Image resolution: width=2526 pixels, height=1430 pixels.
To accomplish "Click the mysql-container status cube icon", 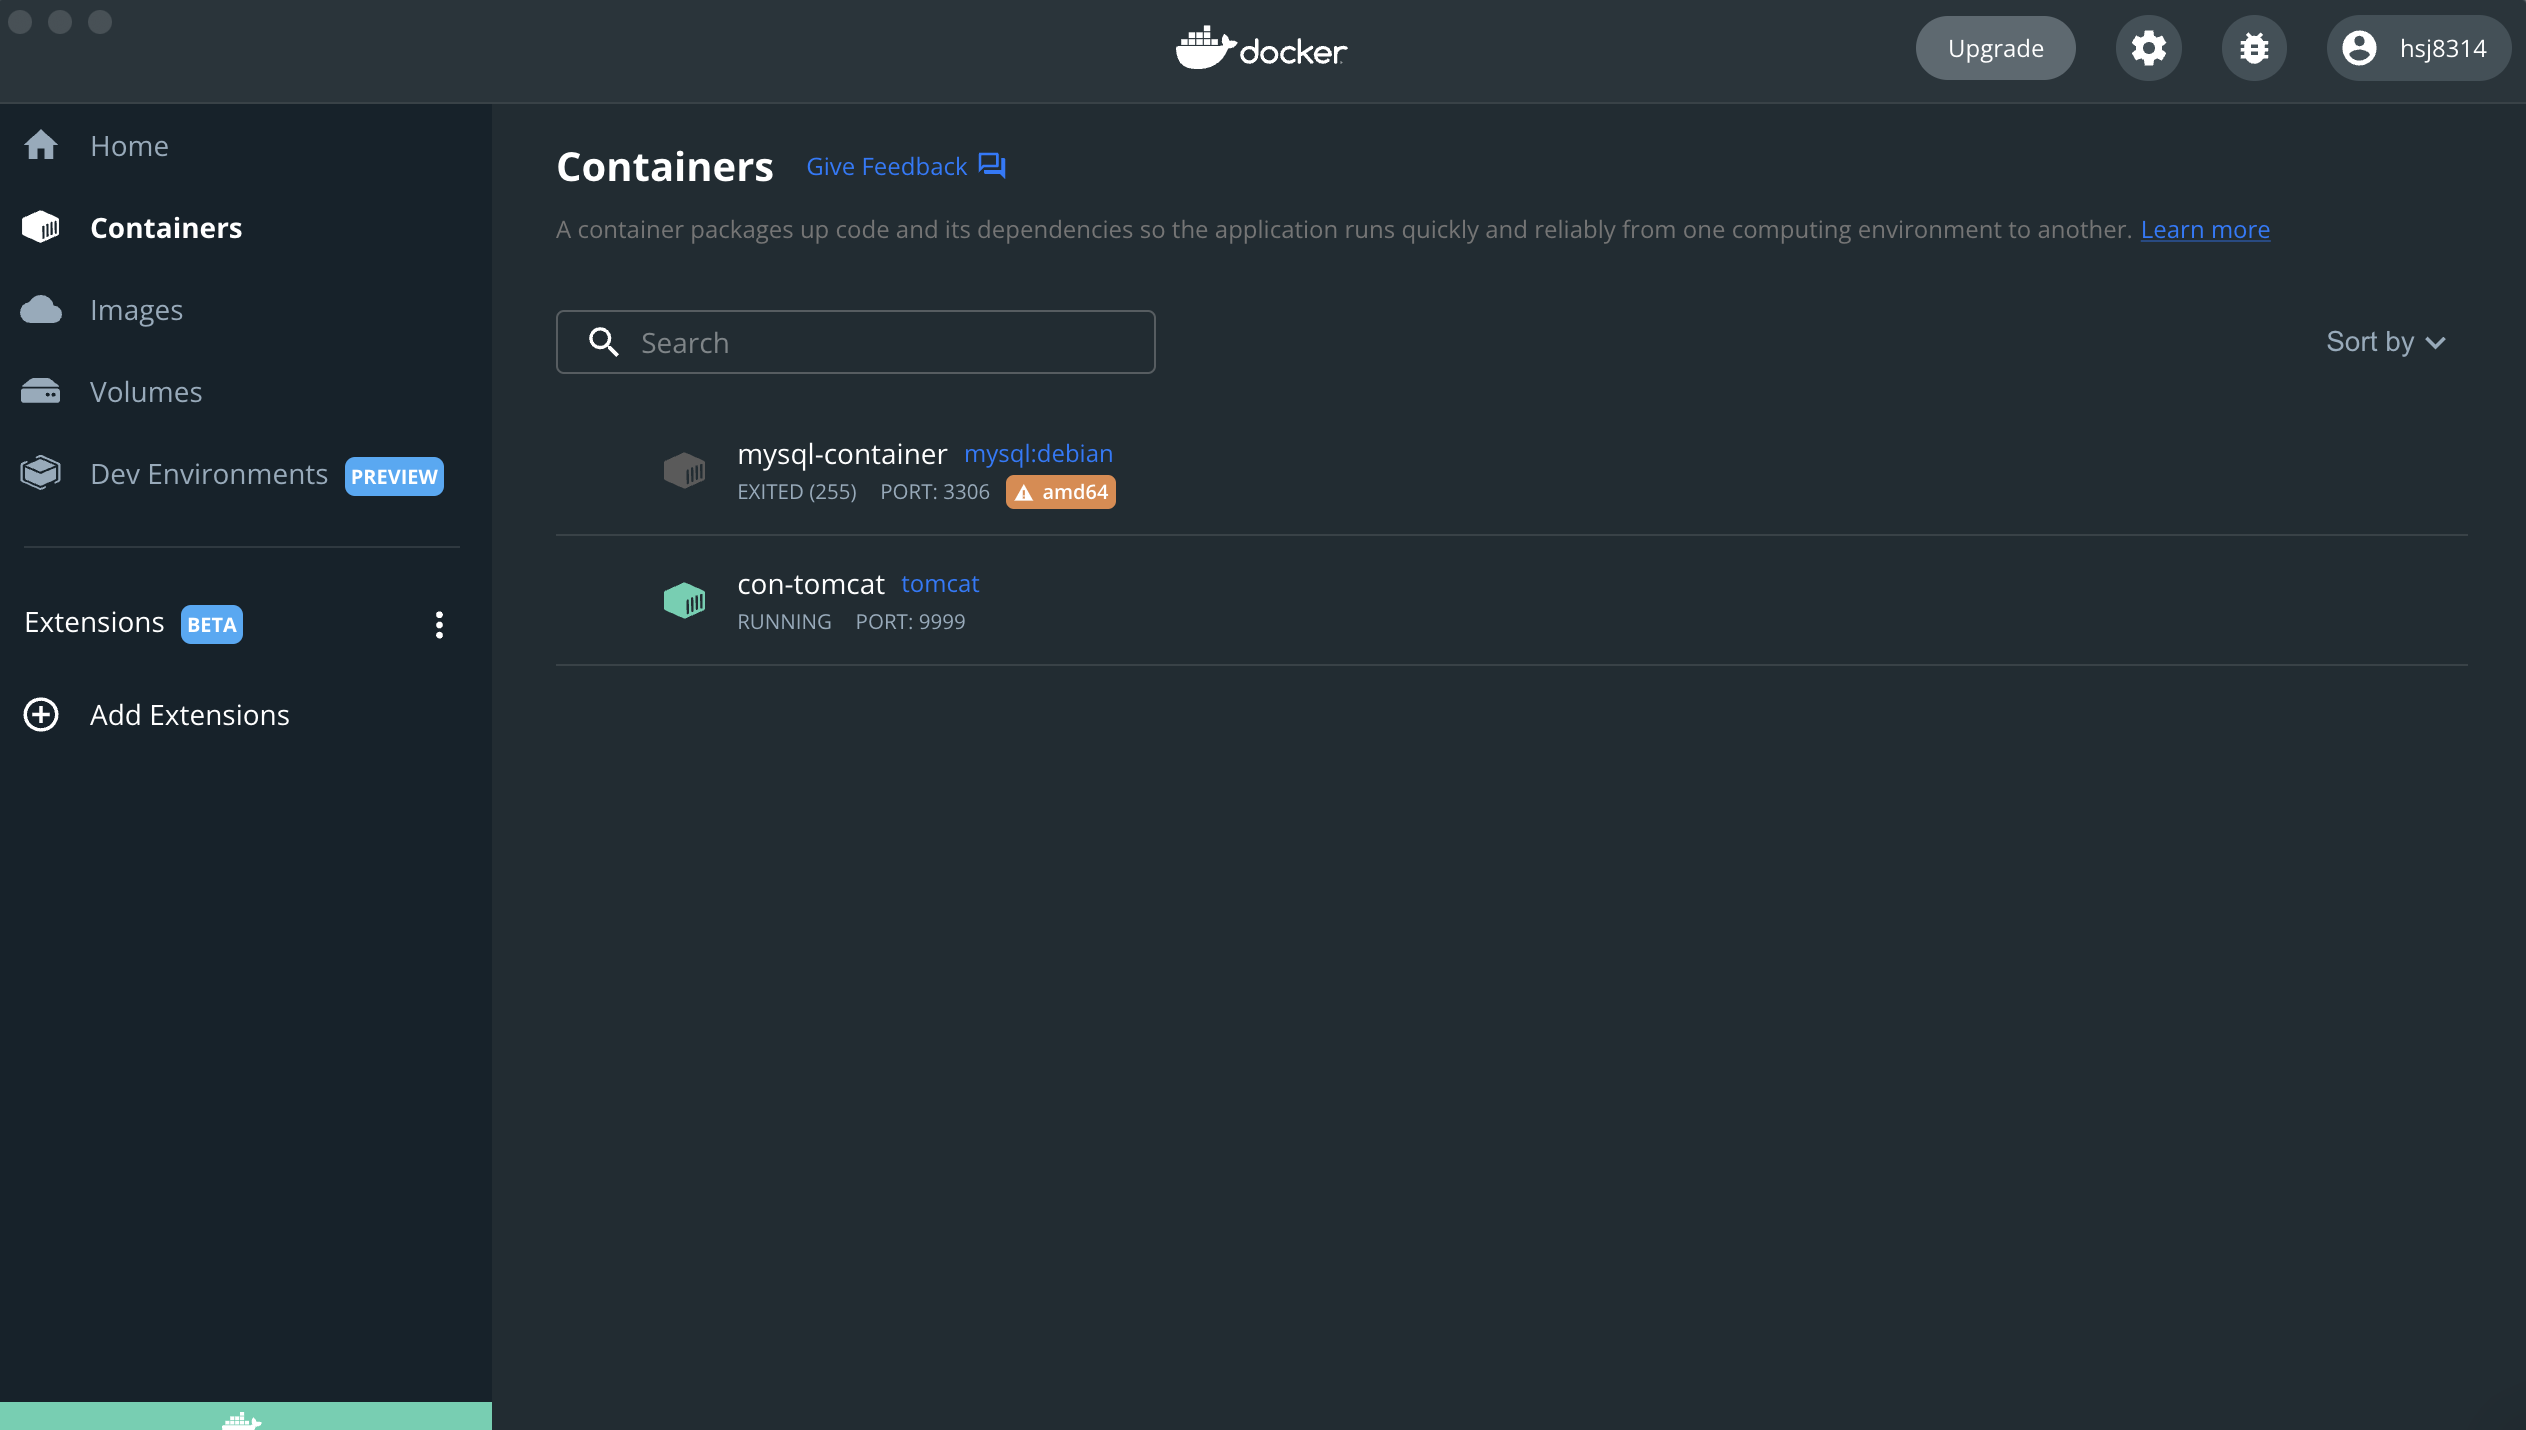I will (x=684, y=470).
